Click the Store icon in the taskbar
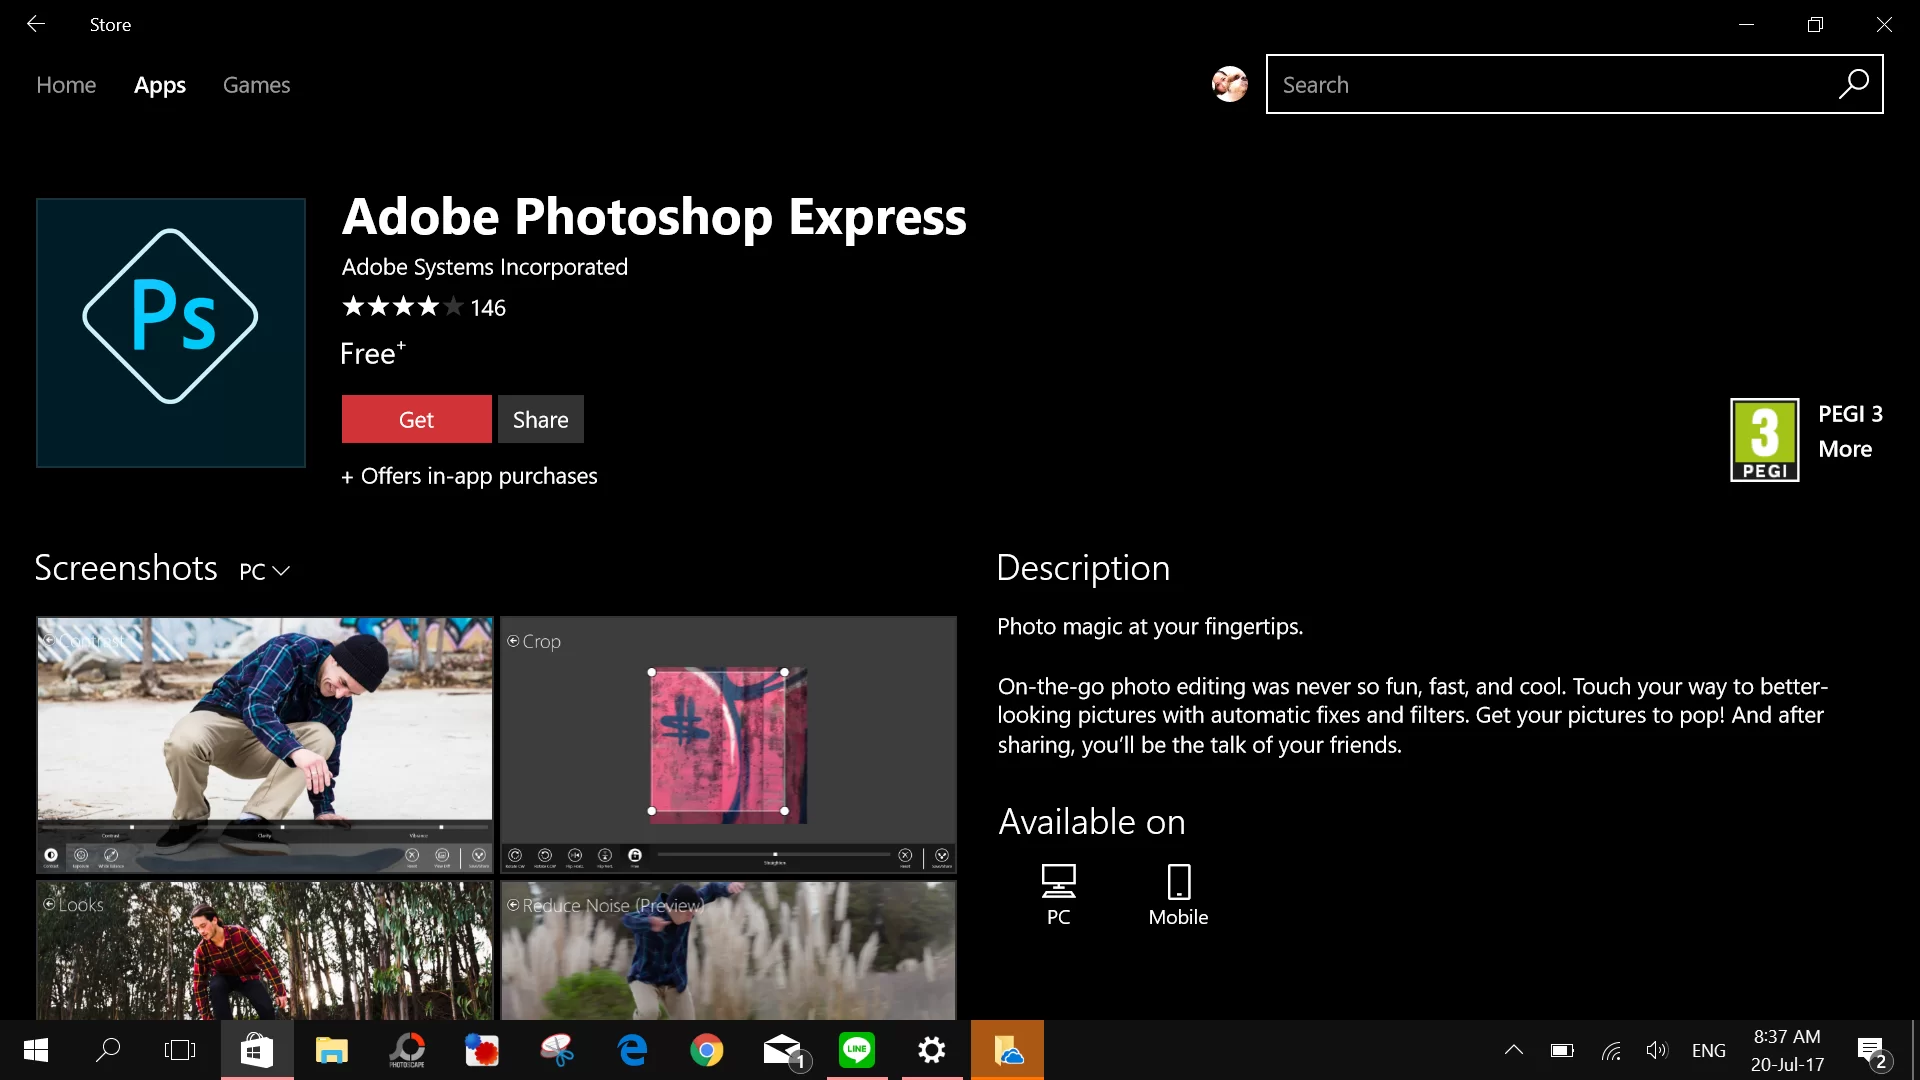Screen dimensions: 1920x1080 pyautogui.click(x=257, y=1050)
